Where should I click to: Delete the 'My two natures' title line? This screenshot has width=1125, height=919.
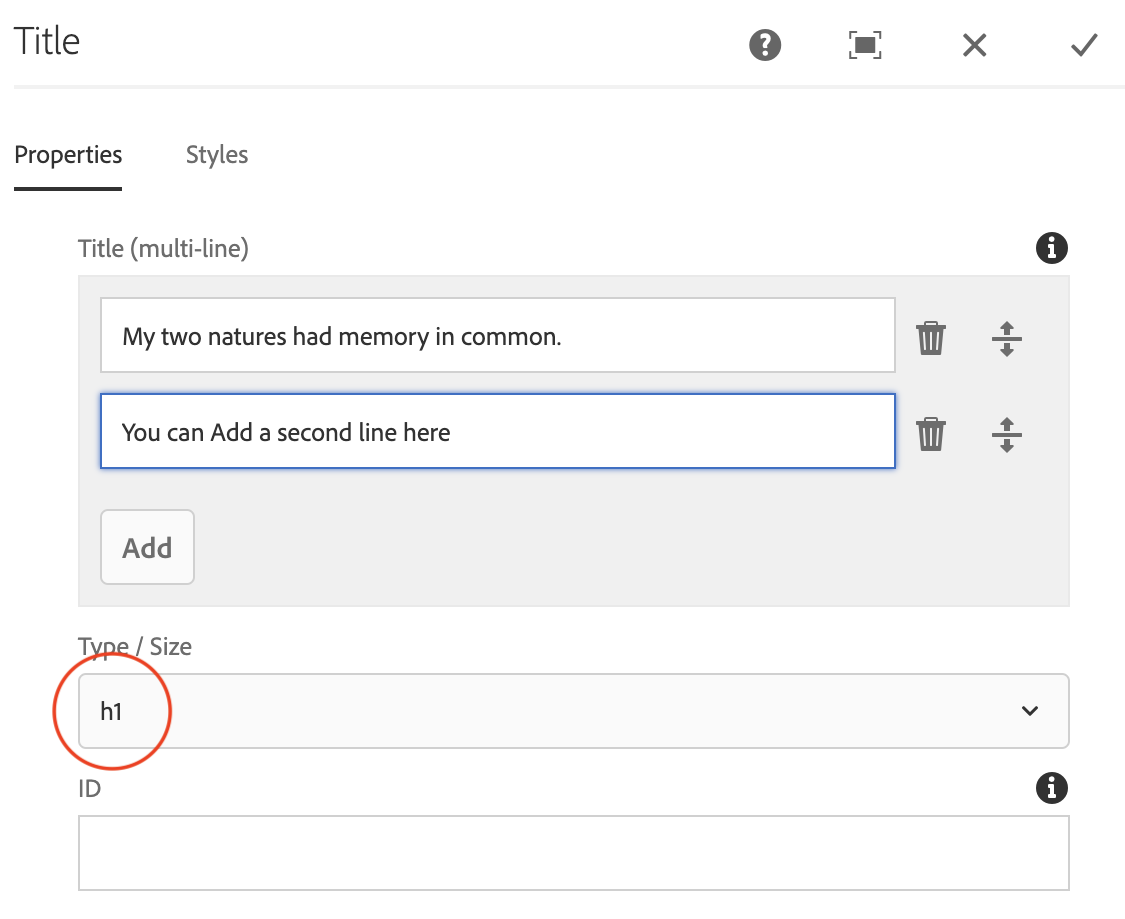point(930,339)
